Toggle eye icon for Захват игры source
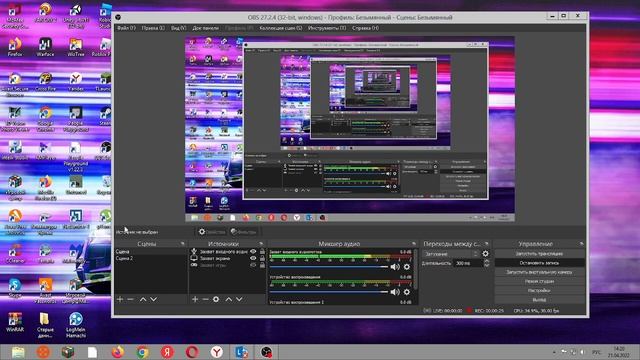 253,265
